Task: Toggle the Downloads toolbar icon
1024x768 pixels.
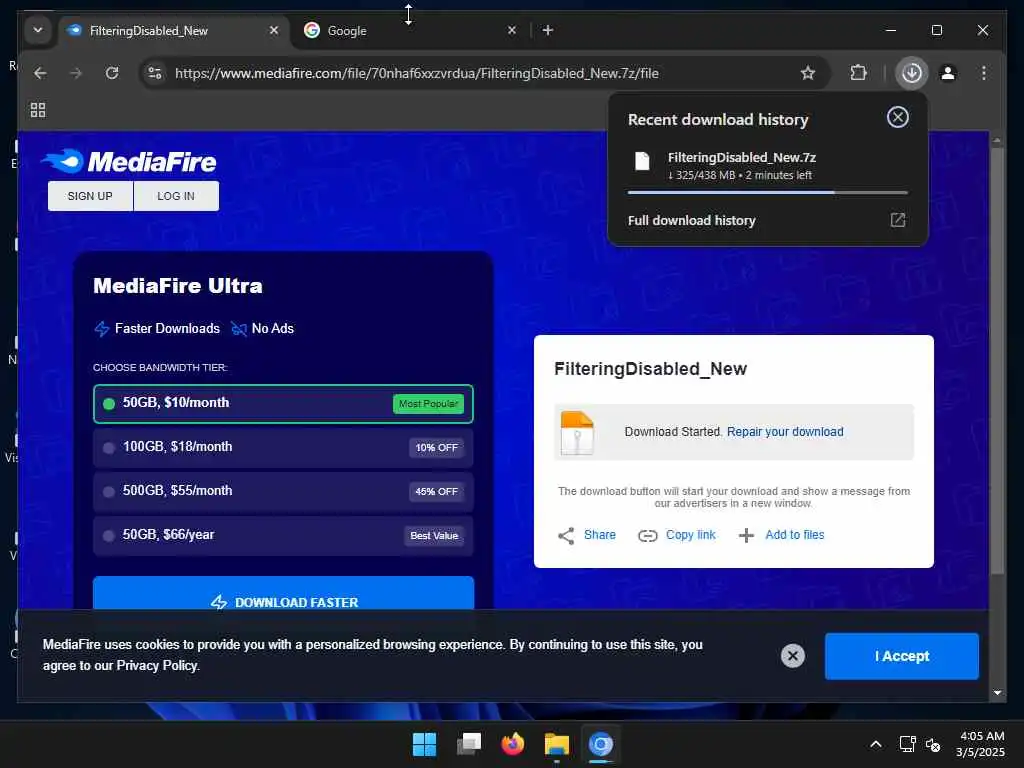Action: point(912,72)
